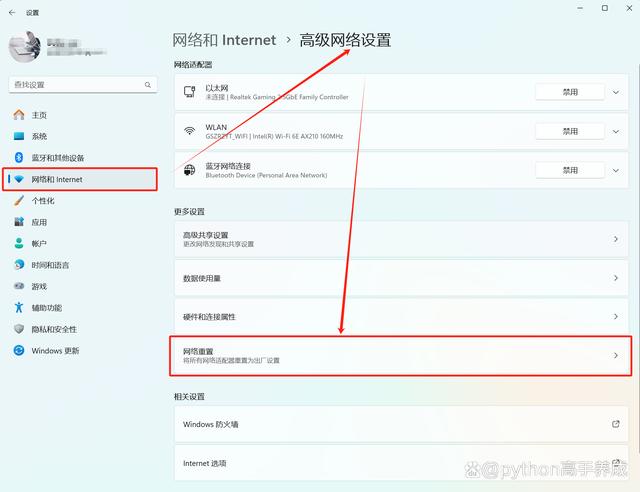This screenshot has width=640, height=492.
Task: Open 硬件和连接属性 row
Action: (x=401, y=317)
